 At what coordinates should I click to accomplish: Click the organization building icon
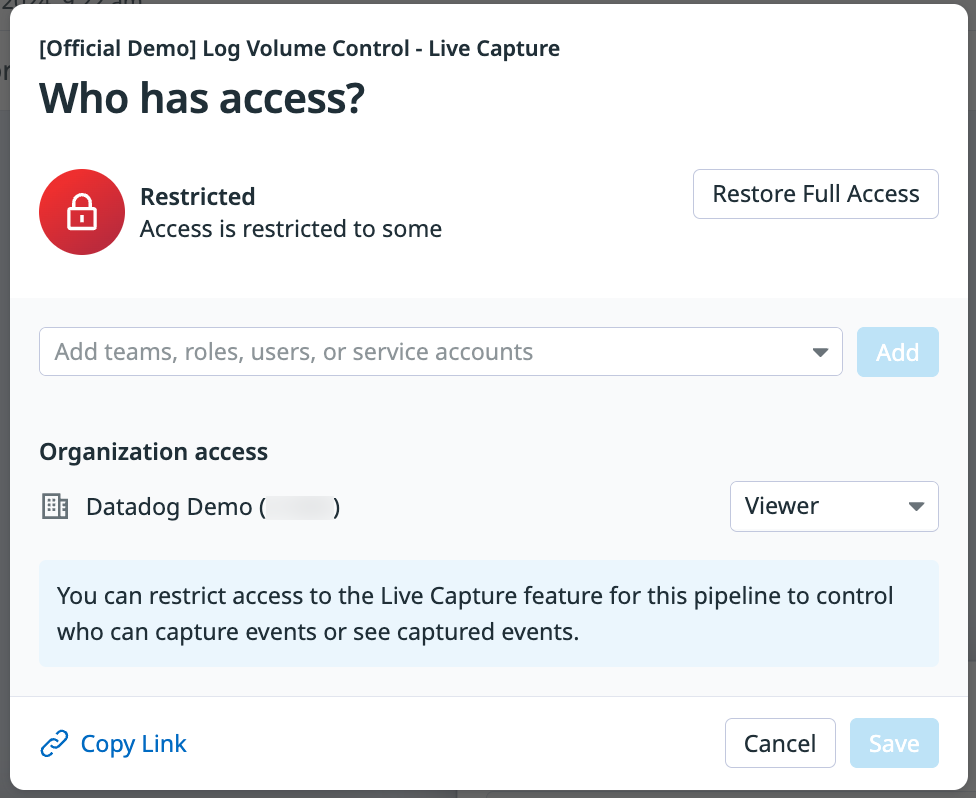pyautogui.click(x=54, y=507)
